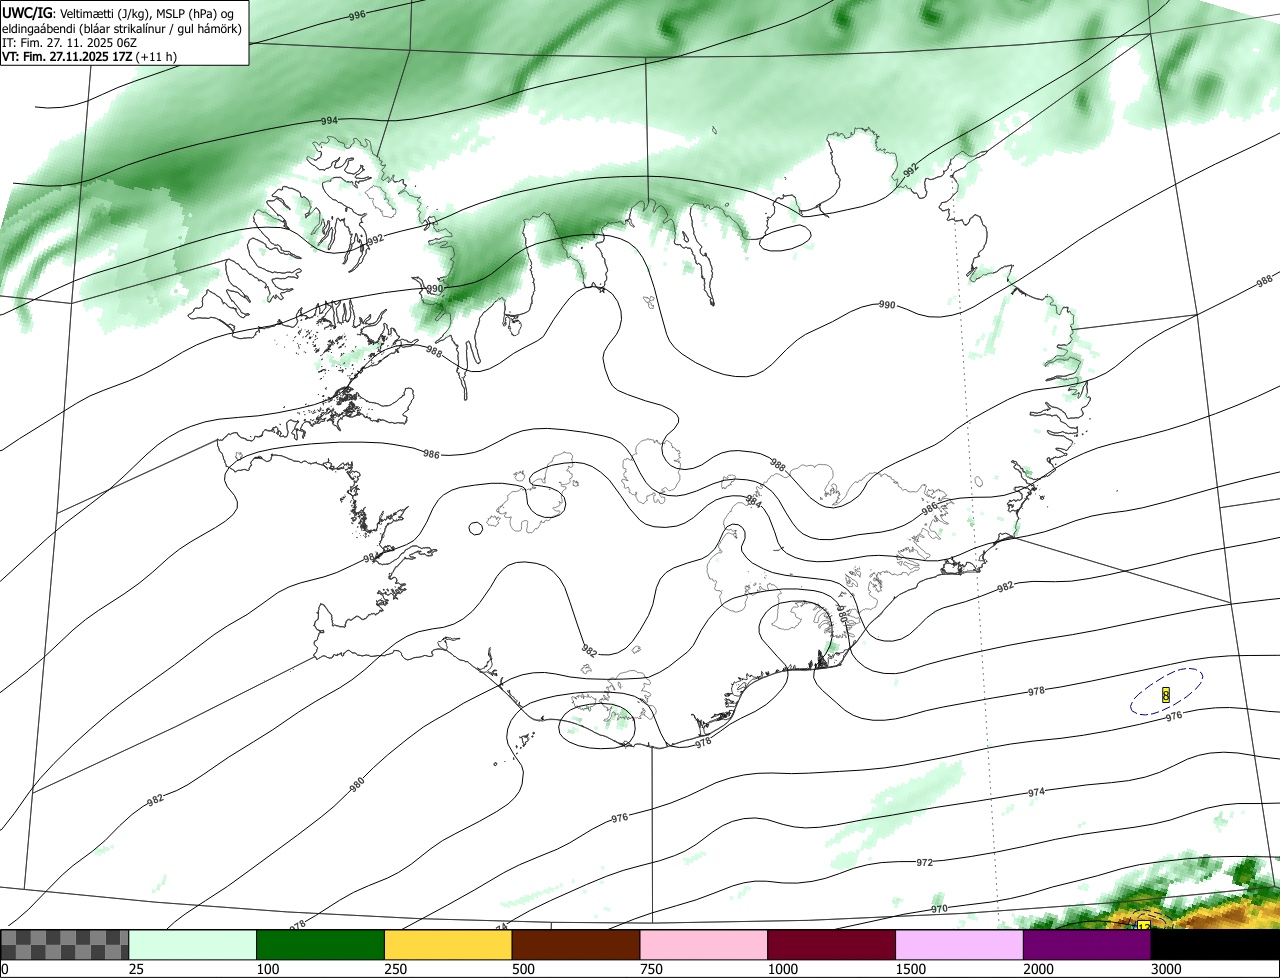The image size is (1280, 978).
Task: Click the '976' label beside the dashed ellipse
Action: pyautogui.click(x=1174, y=715)
